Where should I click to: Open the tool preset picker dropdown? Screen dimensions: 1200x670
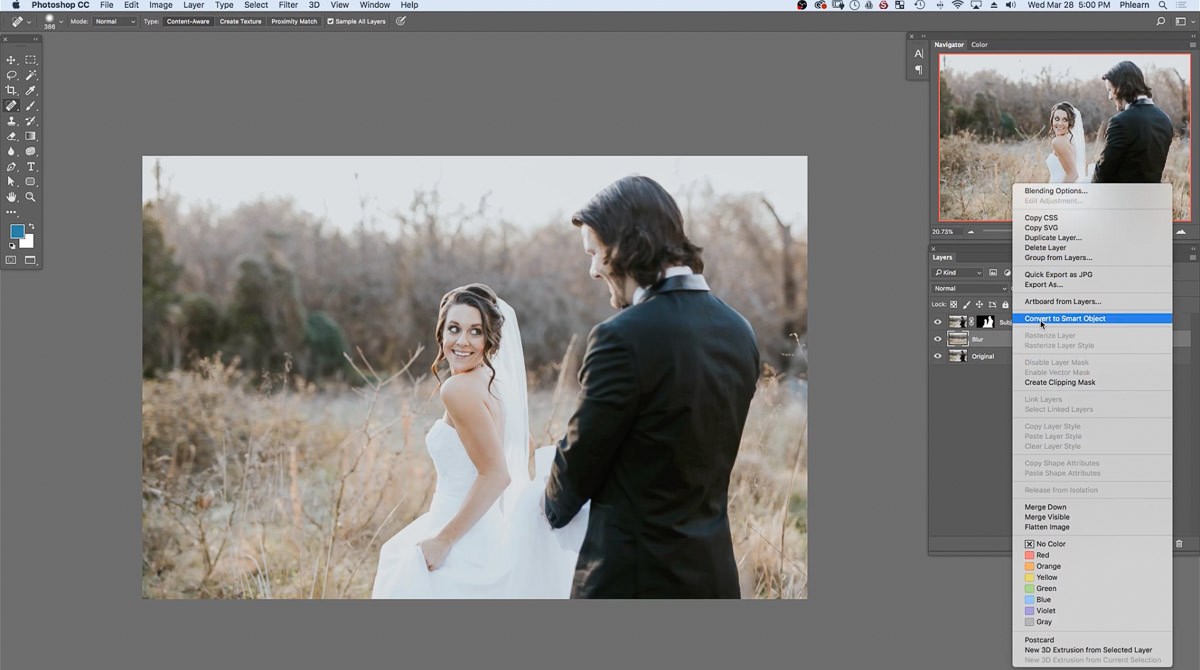click(x=30, y=21)
